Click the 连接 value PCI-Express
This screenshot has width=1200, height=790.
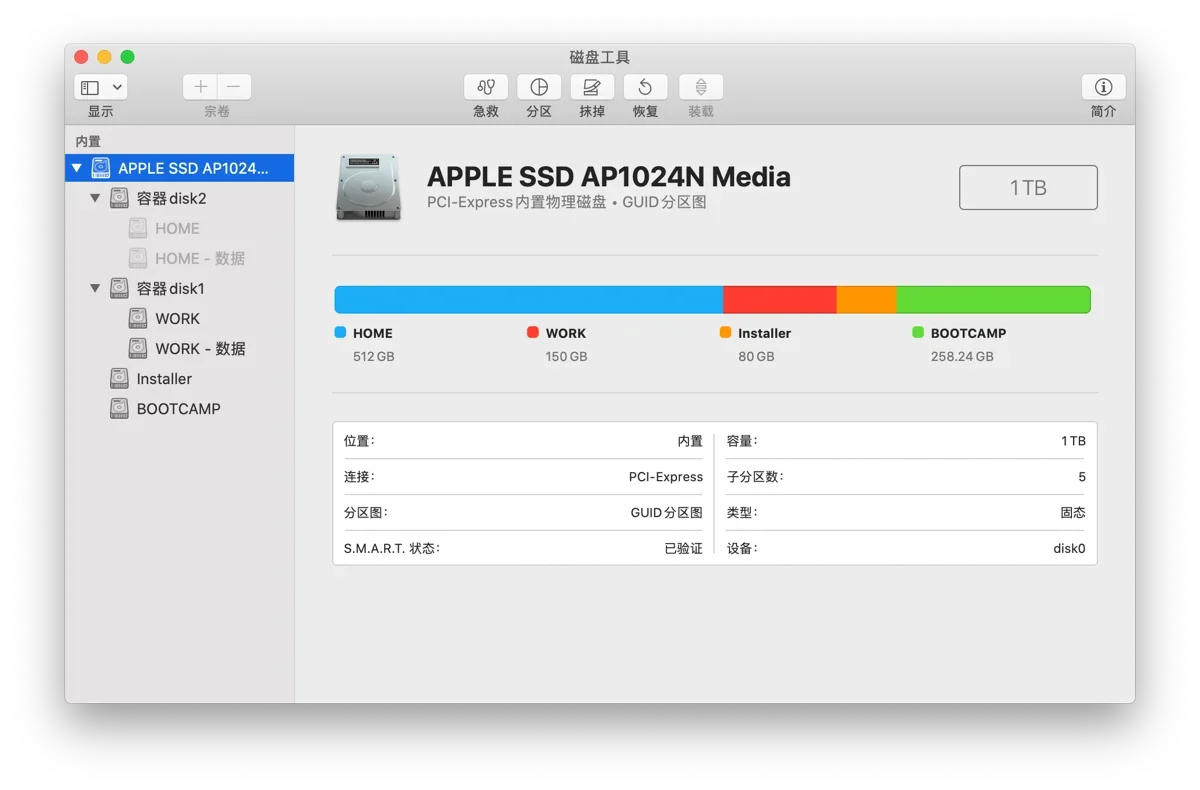tap(666, 477)
